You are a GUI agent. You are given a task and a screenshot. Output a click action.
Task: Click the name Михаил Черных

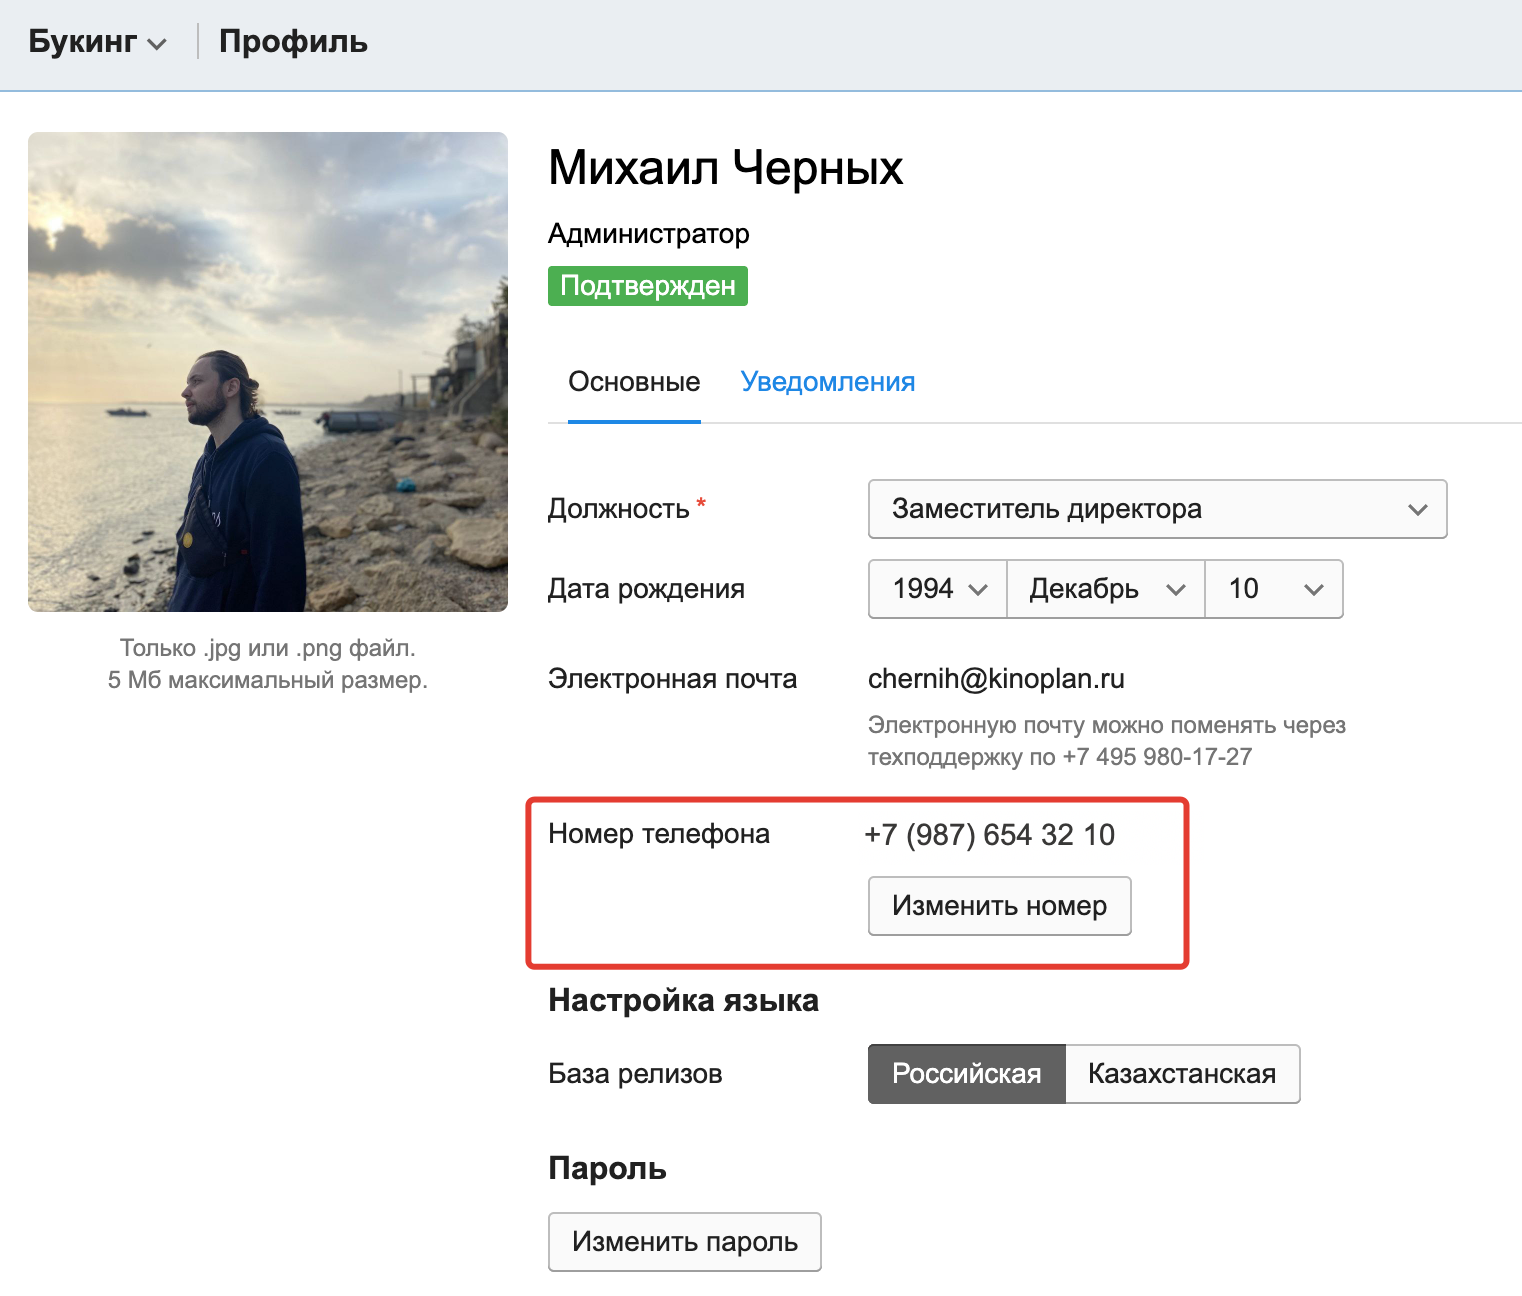pyautogui.click(x=726, y=168)
